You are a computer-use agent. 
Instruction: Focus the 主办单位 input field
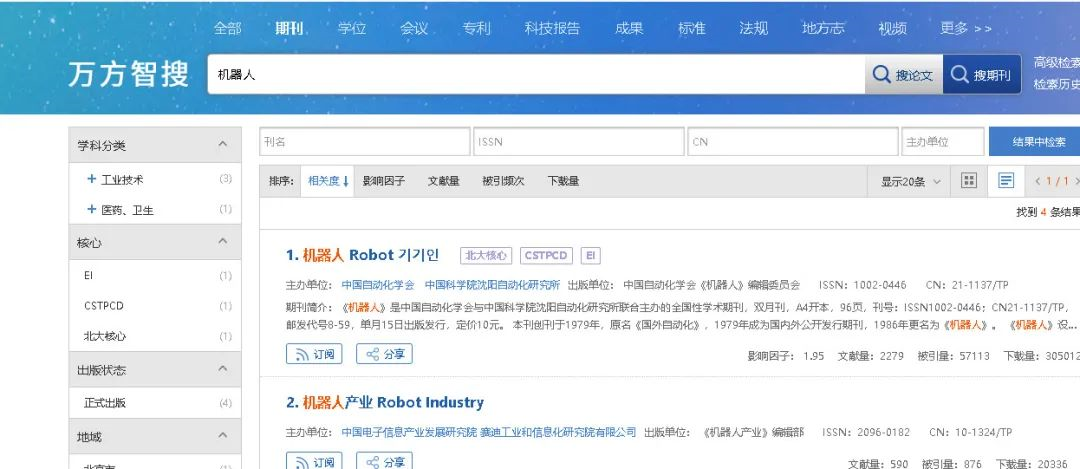943,142
